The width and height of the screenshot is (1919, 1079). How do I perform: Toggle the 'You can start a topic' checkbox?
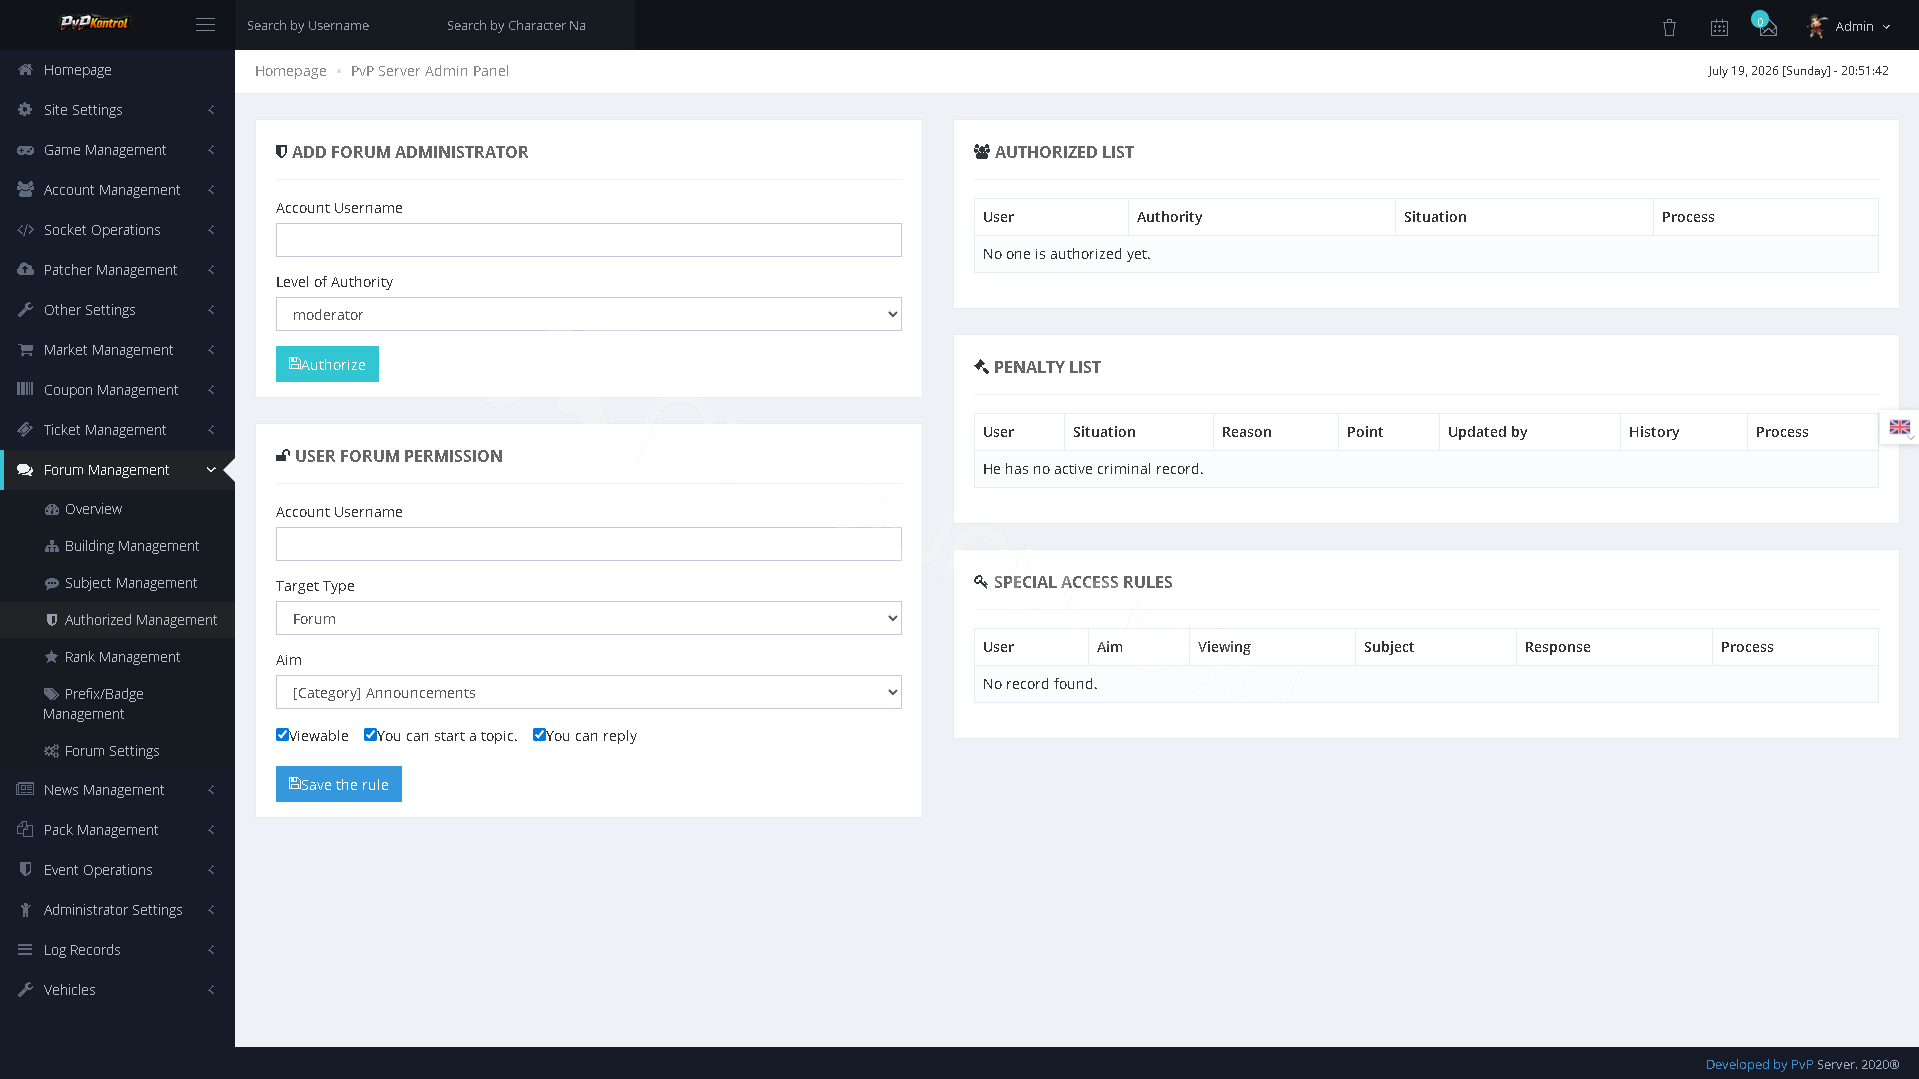coord(370,735)
